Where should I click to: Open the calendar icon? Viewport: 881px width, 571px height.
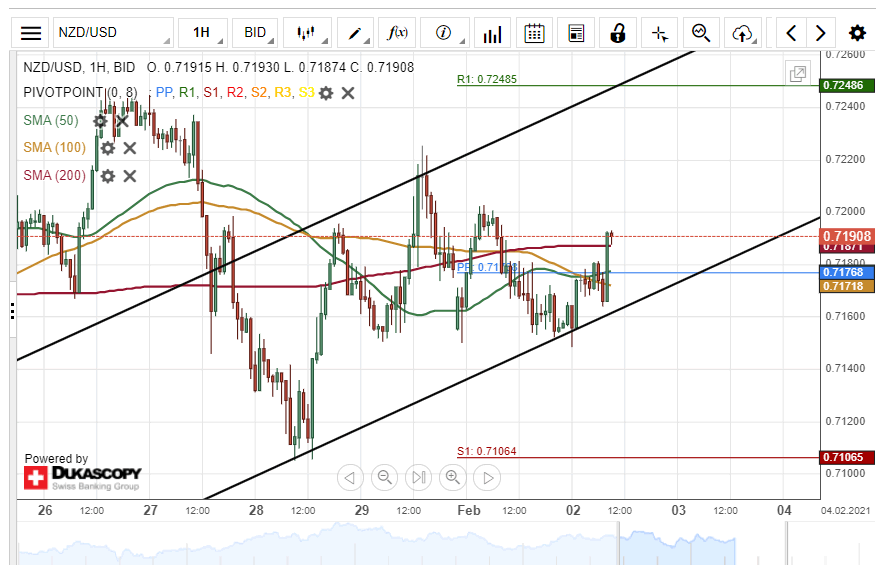click(534, 33)
